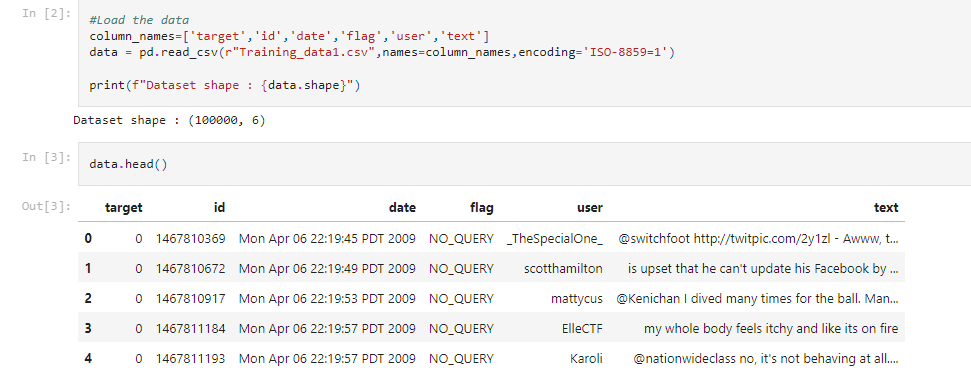Click the 'text' column header

tap(886, 208)
